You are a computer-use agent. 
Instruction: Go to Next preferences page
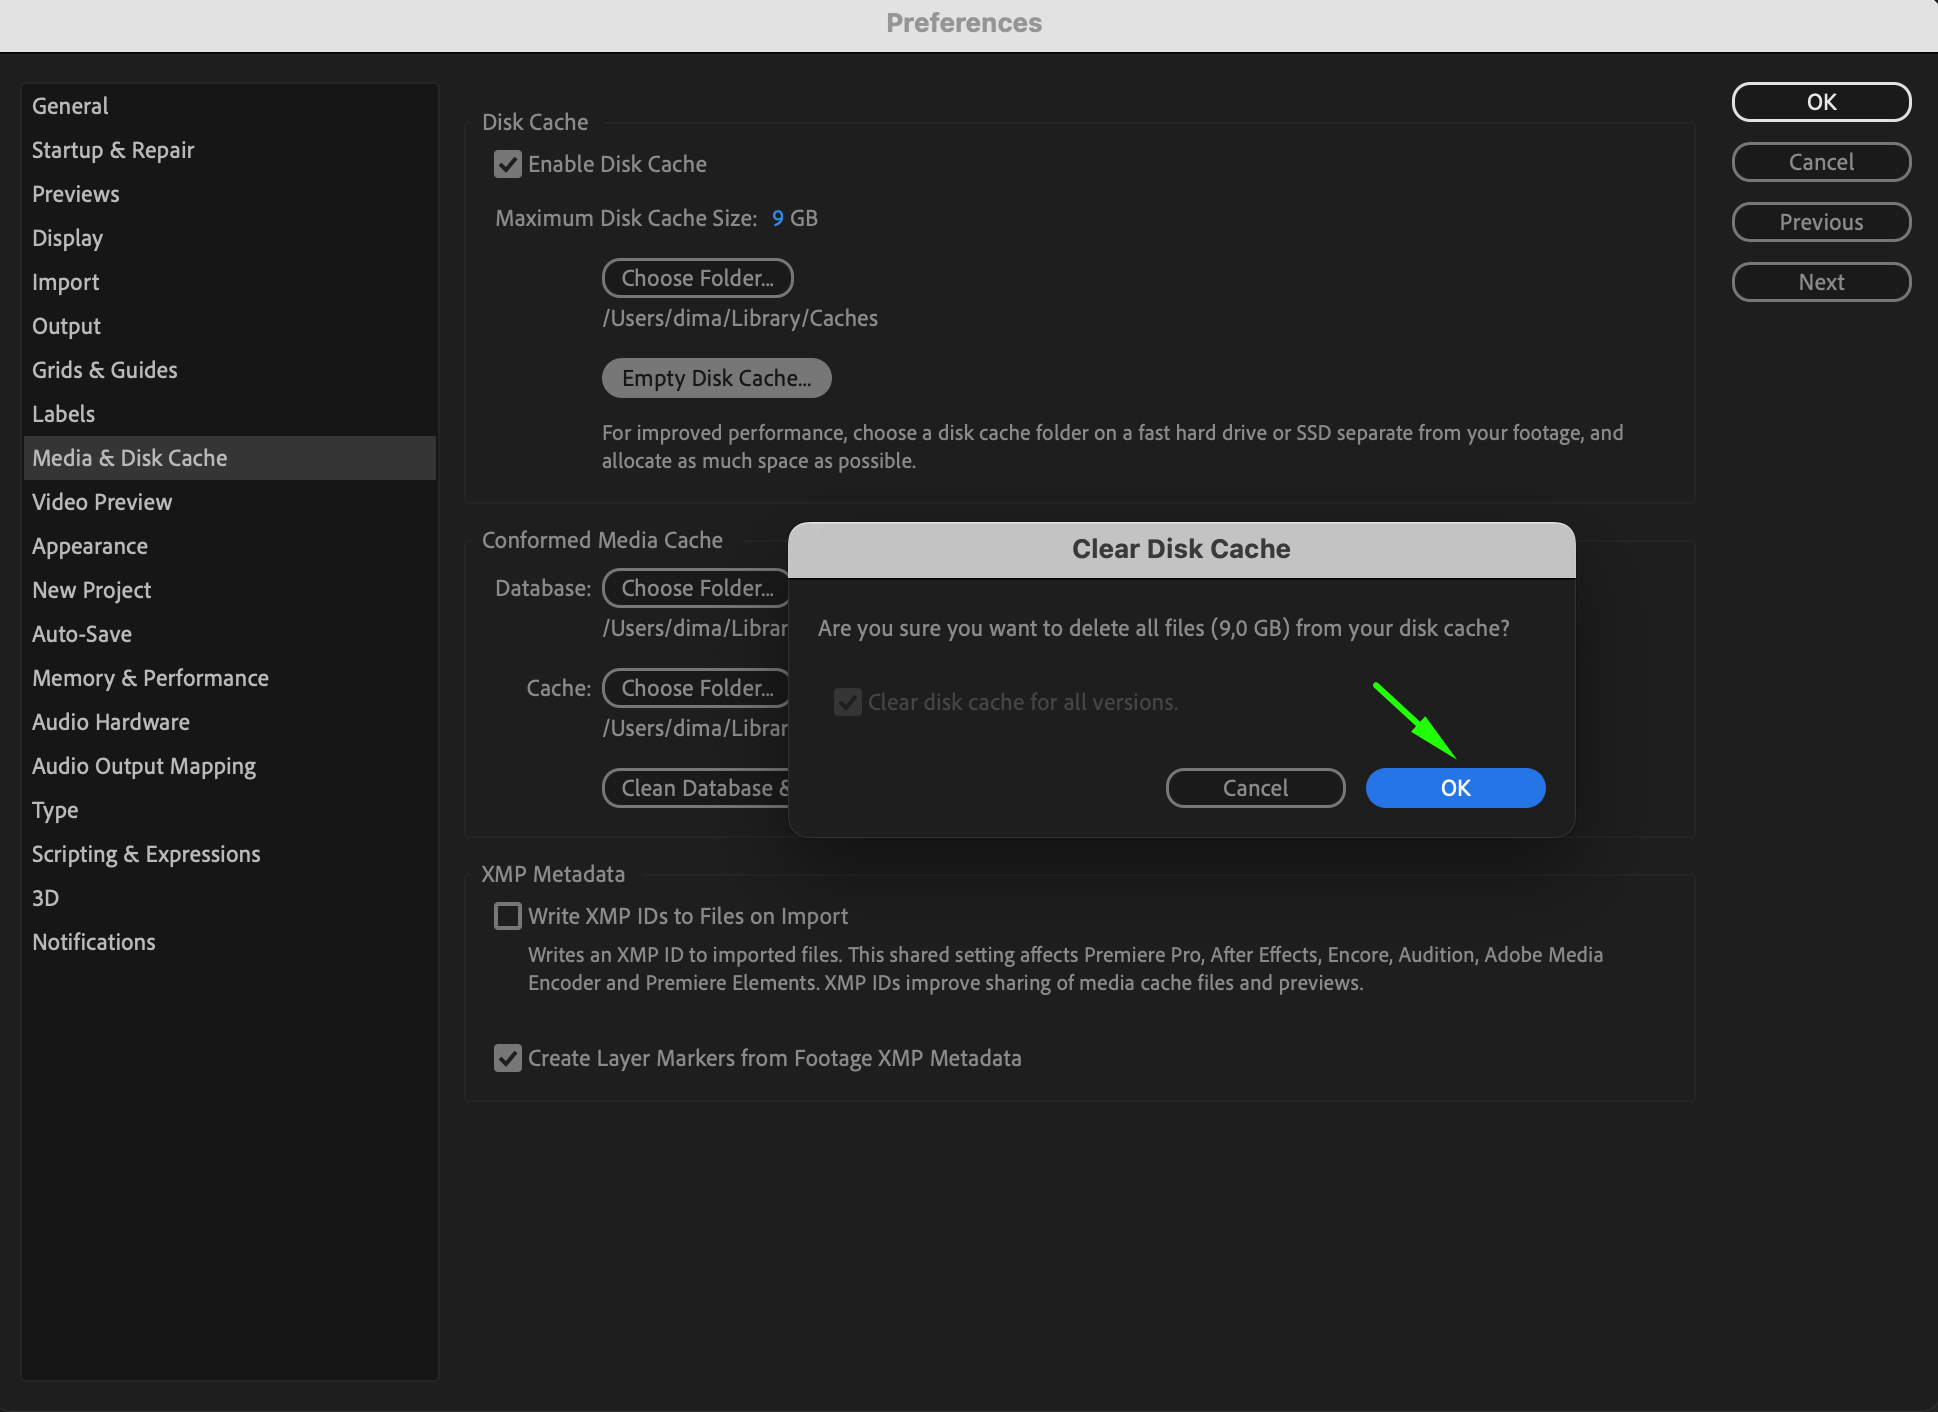pyautogui.click(x=1821, y=282)
